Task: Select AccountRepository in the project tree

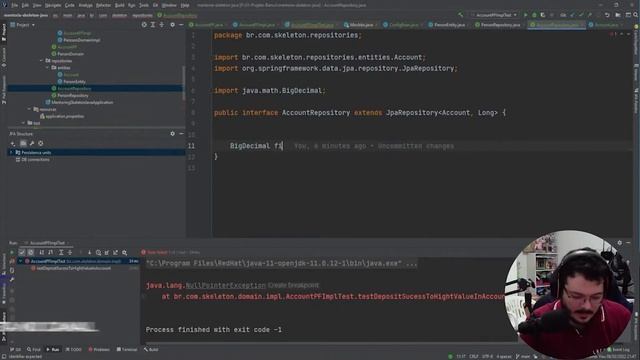Action: click(x=74, y=88)
